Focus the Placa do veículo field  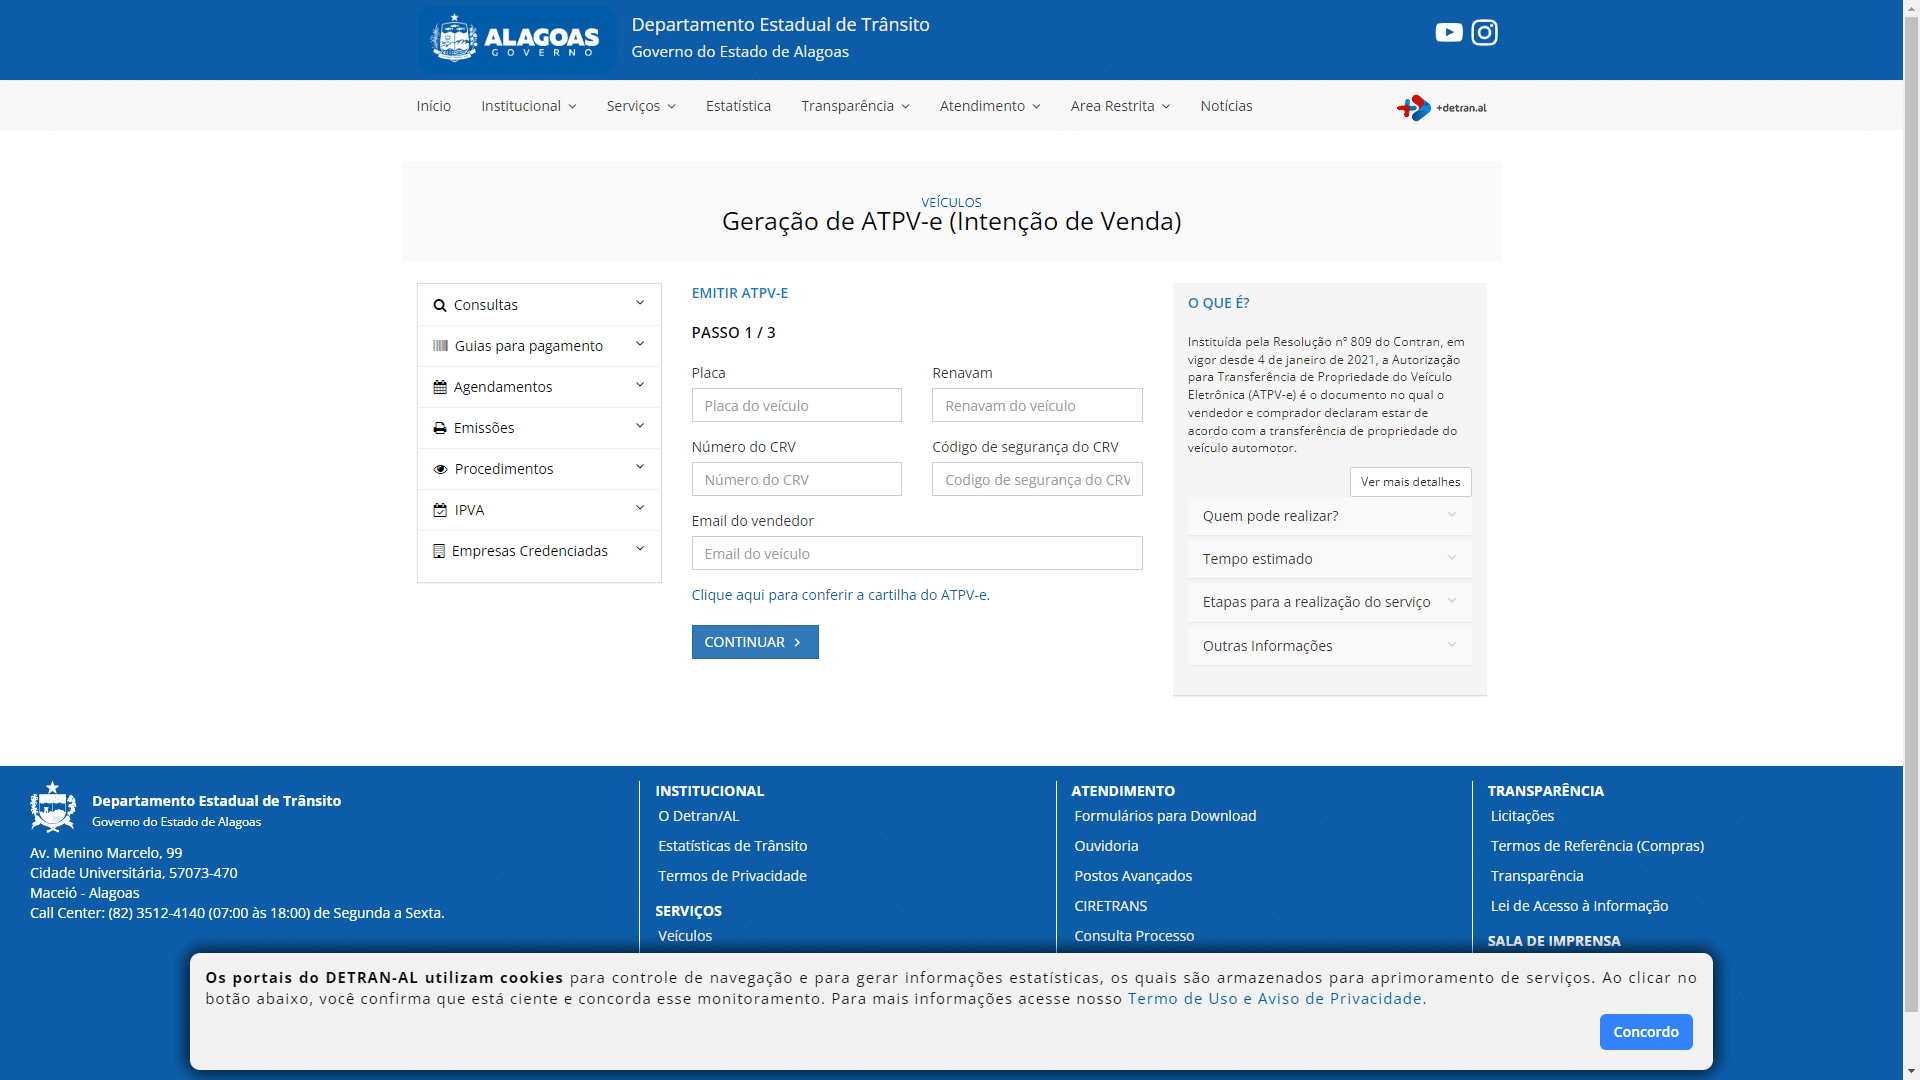796,406
